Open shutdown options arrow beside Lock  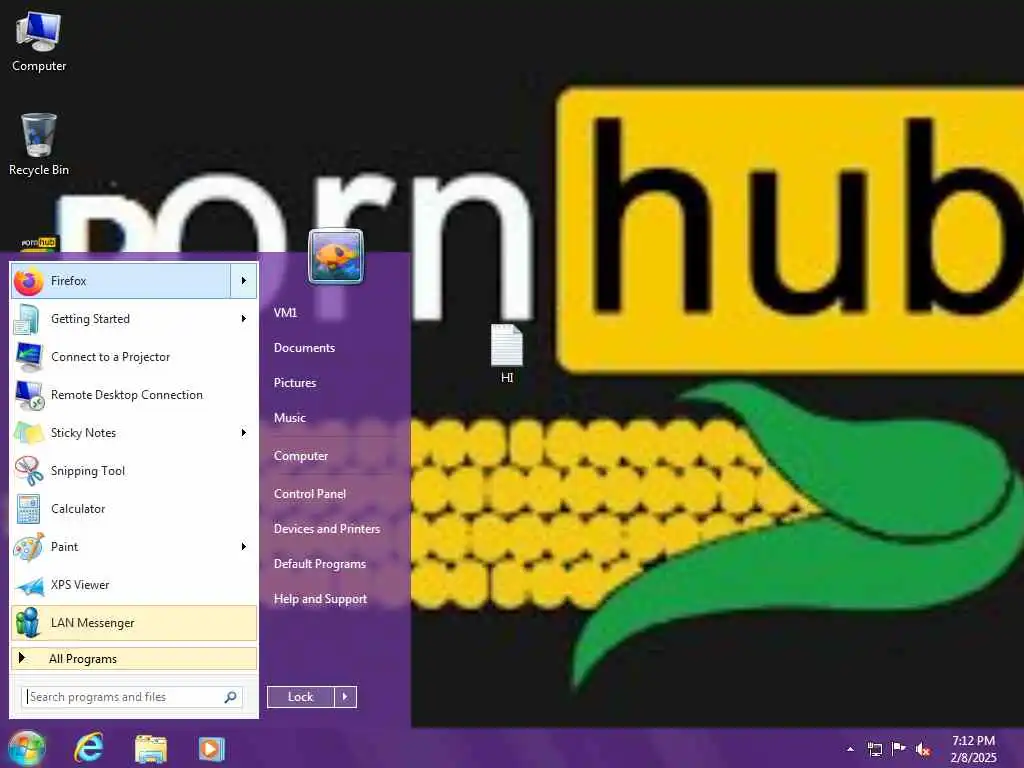[345, 697]
